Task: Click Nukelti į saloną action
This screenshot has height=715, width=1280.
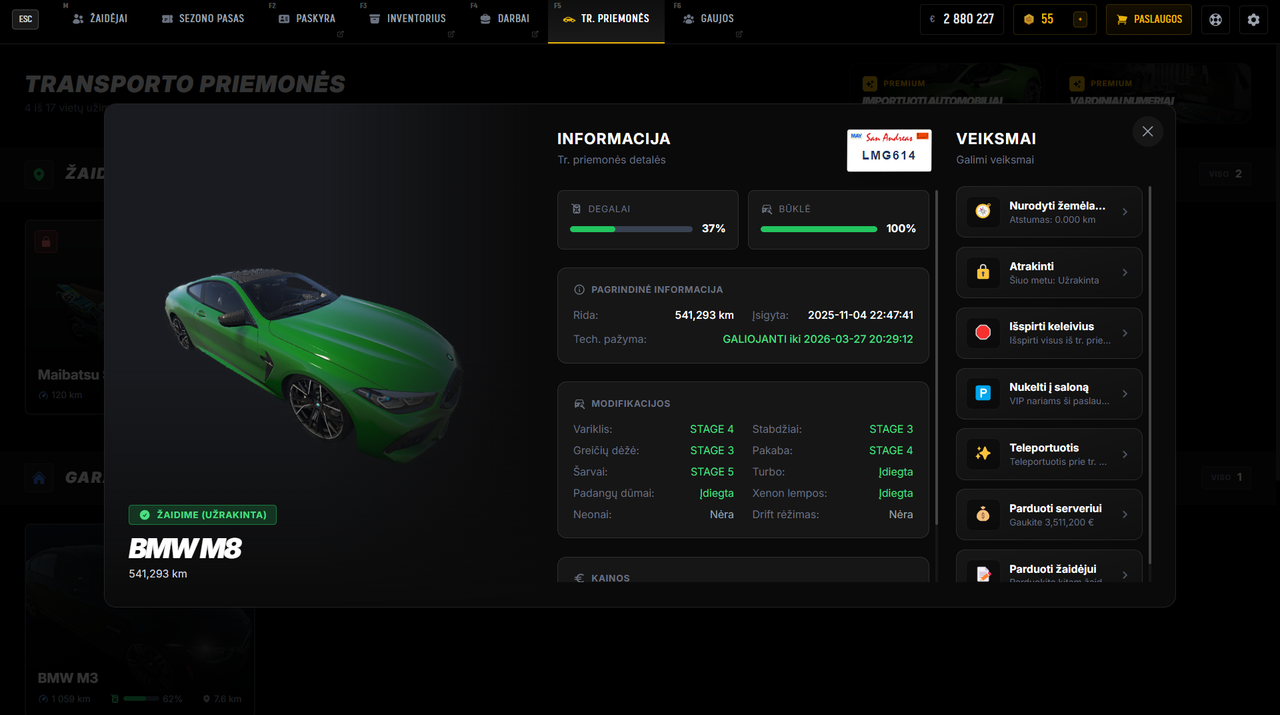Action: pos(1049,394)
